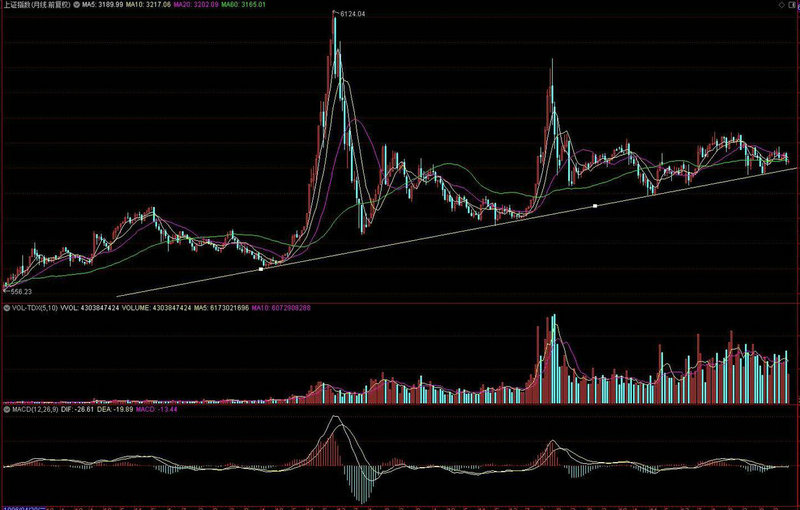Select the MA5: 3189.99 legend label
The image size is (800, 510).
pyautogui.click(x=105, y=5)
